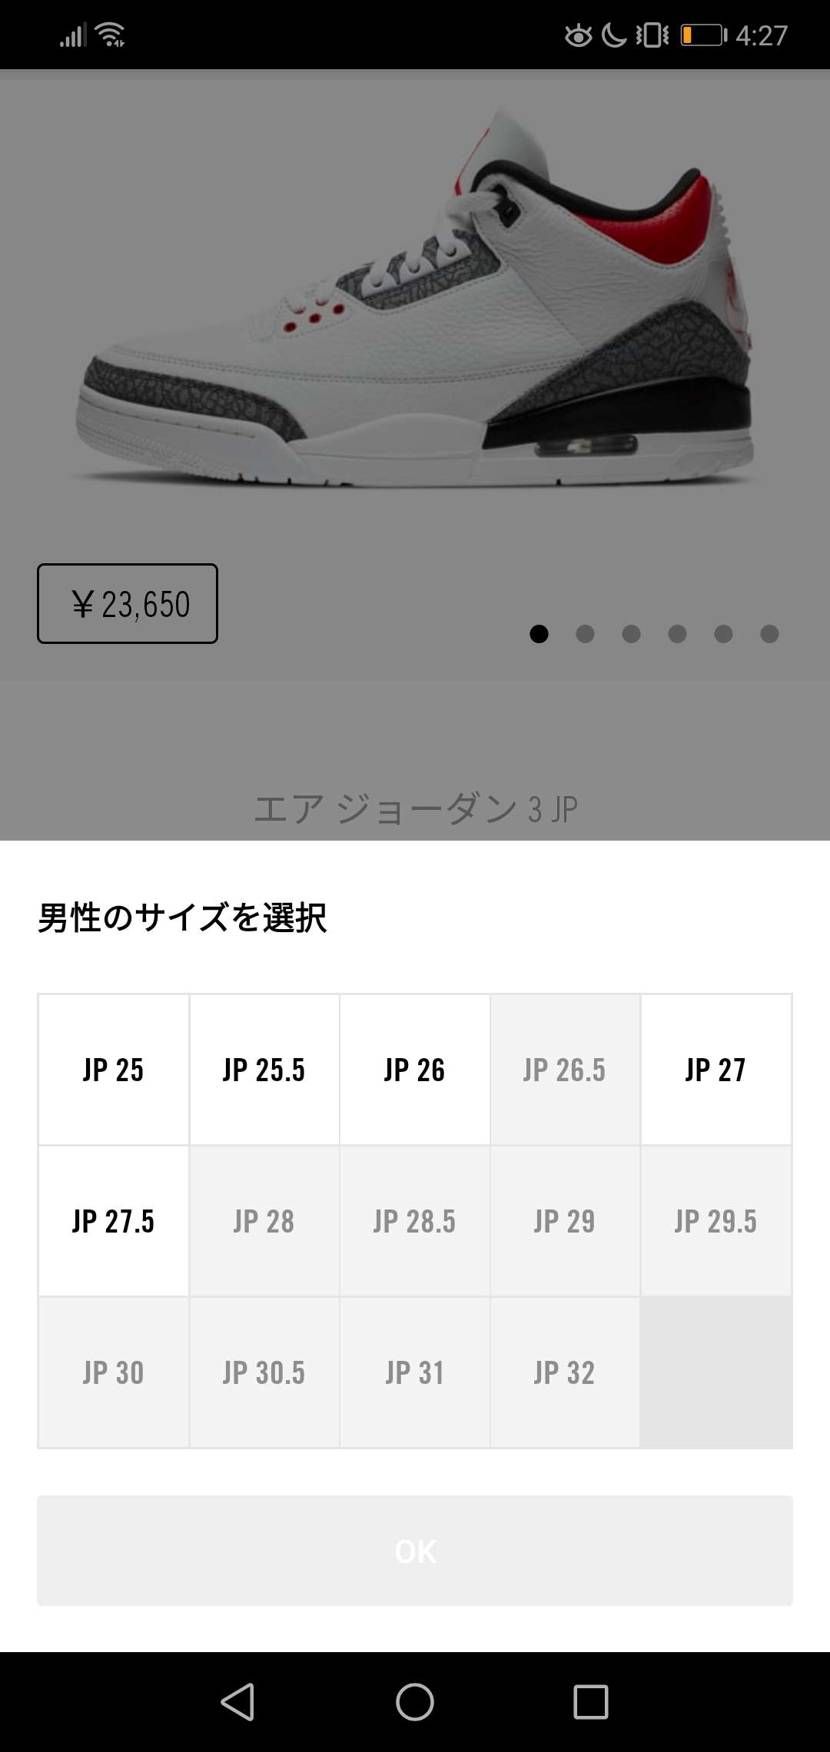This screenshot has width=830, height=1752.
Task: Jump to second image carousel dot
Action: 585,633
